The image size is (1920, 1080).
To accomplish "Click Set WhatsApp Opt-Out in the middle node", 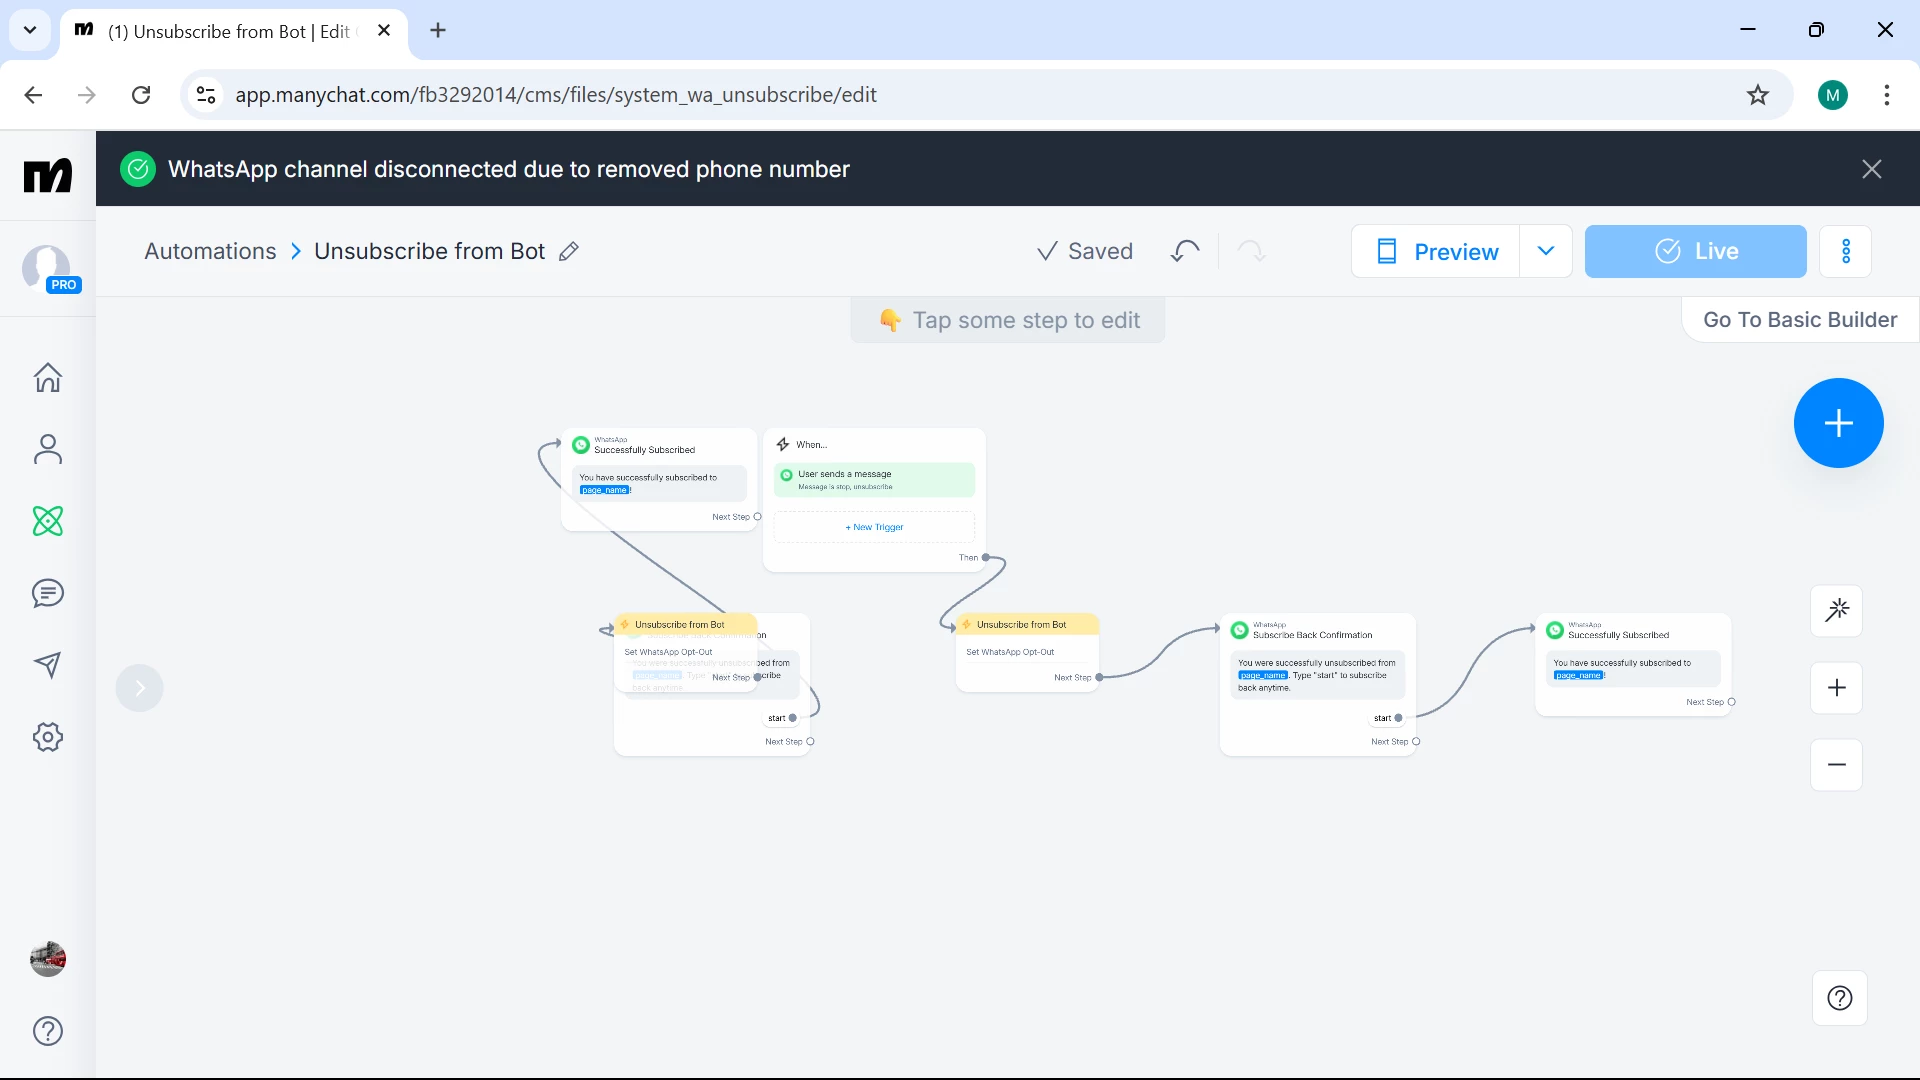I will [1010, 652].
